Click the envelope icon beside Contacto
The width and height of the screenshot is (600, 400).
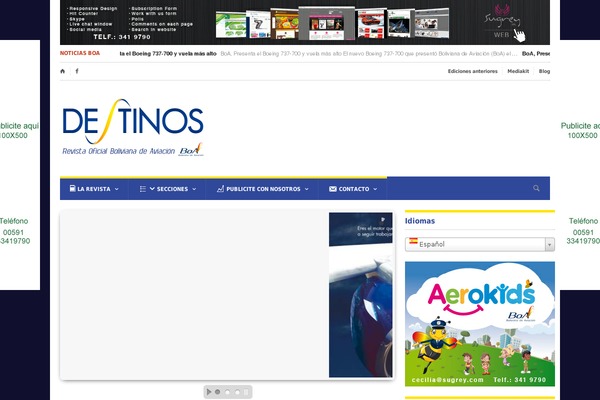[333, 189]
